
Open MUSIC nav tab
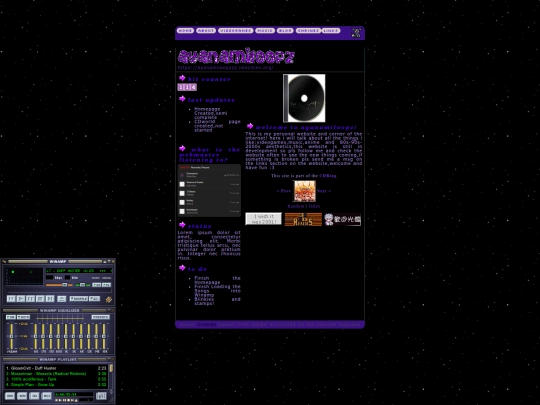pyautogui.click(x=265, y=31)
